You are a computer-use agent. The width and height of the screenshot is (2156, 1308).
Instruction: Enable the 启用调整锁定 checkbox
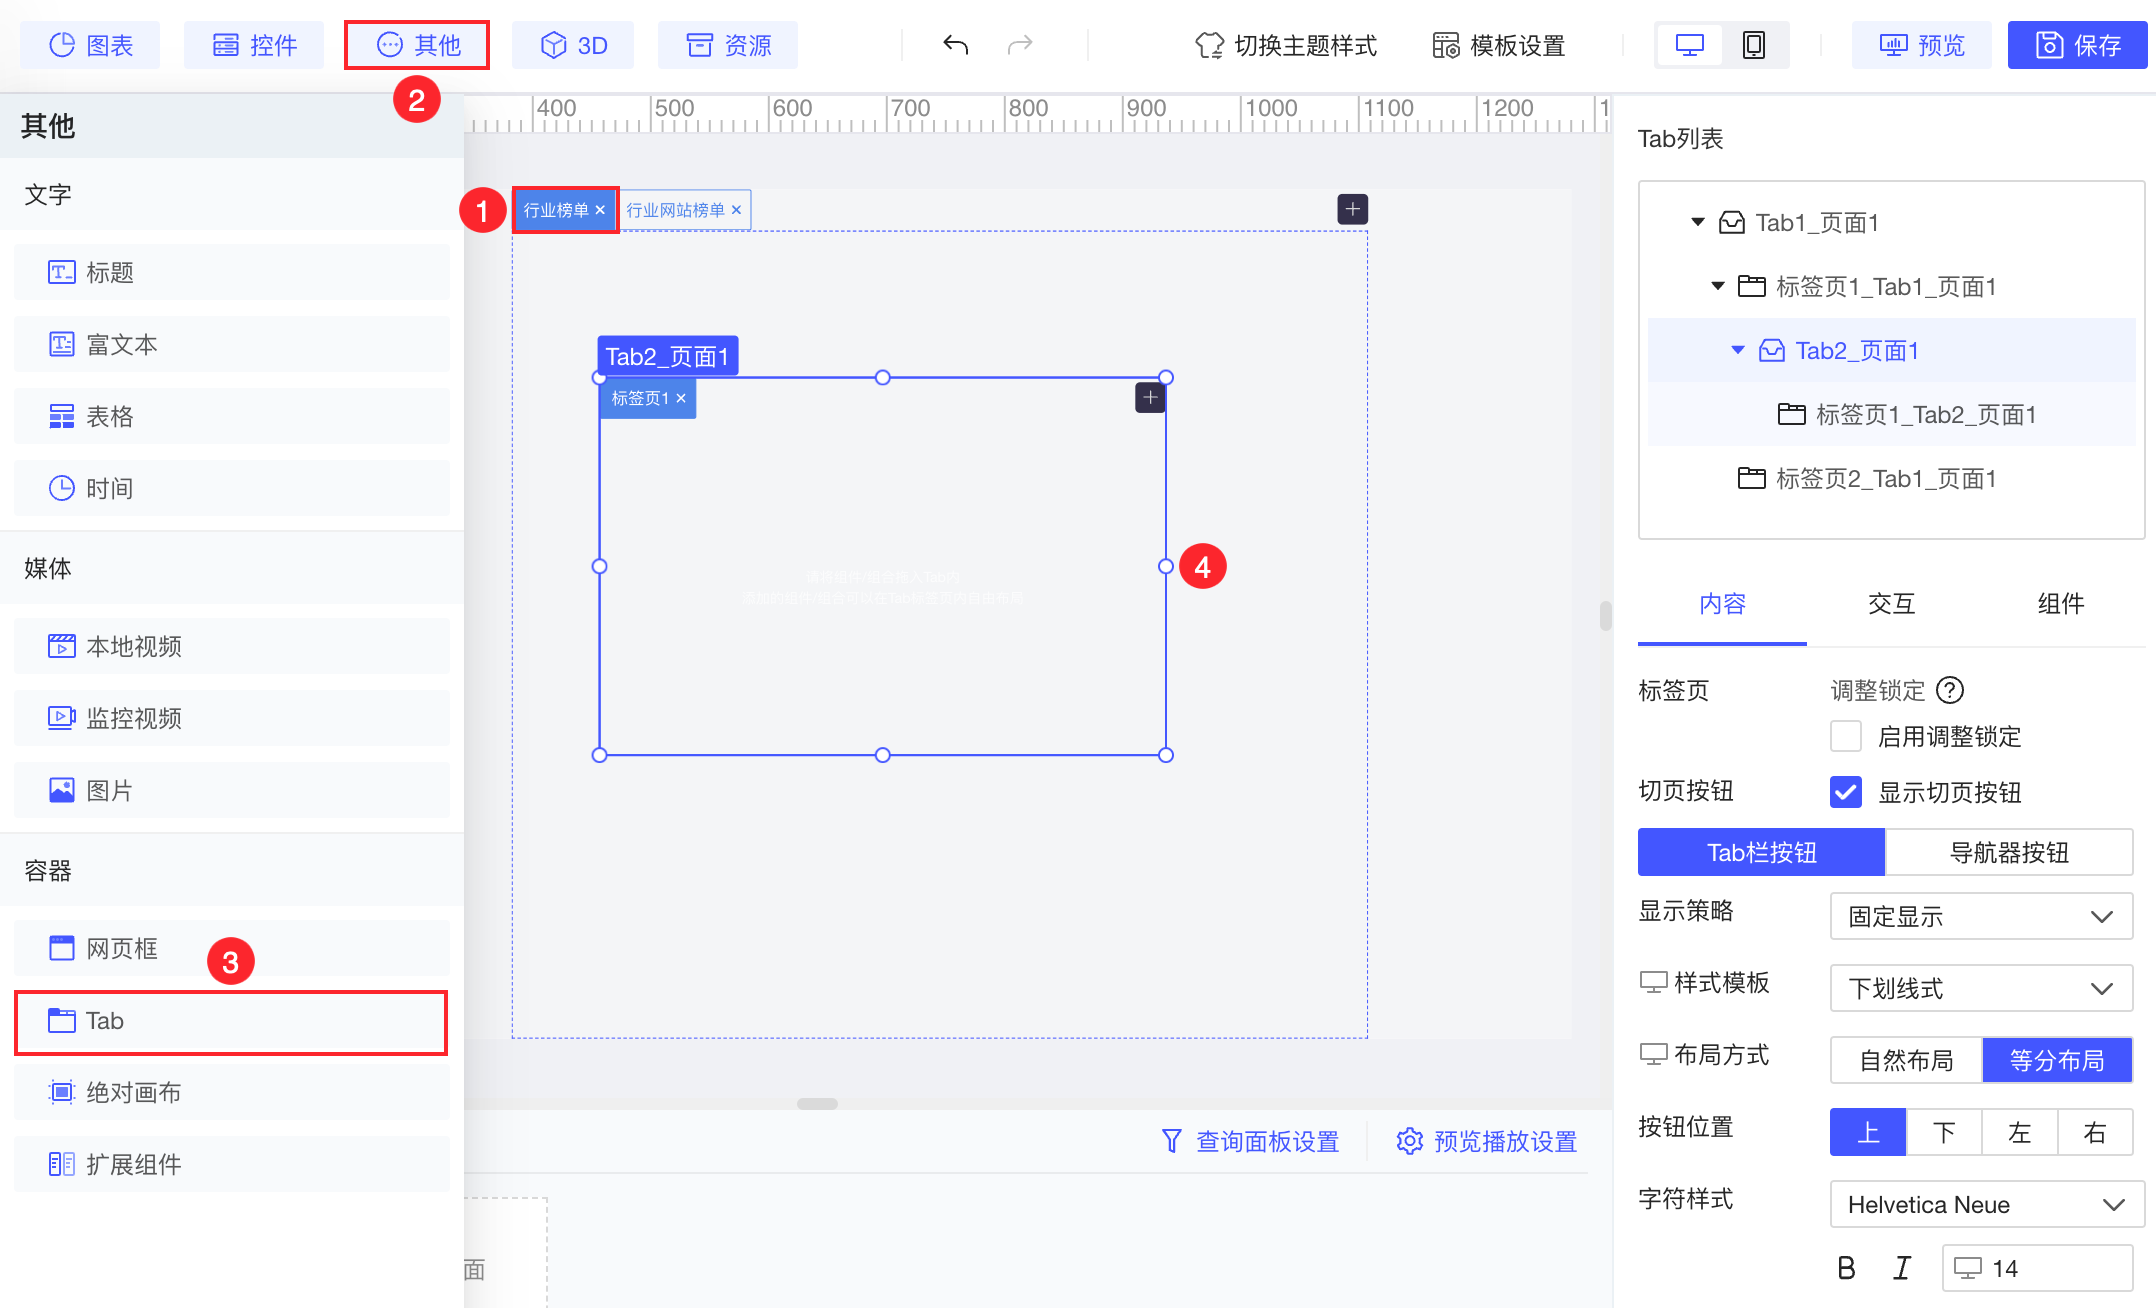tap(1845, 737)
